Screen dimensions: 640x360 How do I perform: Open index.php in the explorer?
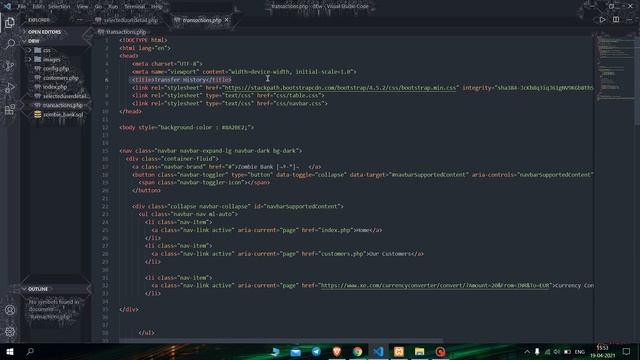point(55,87)
